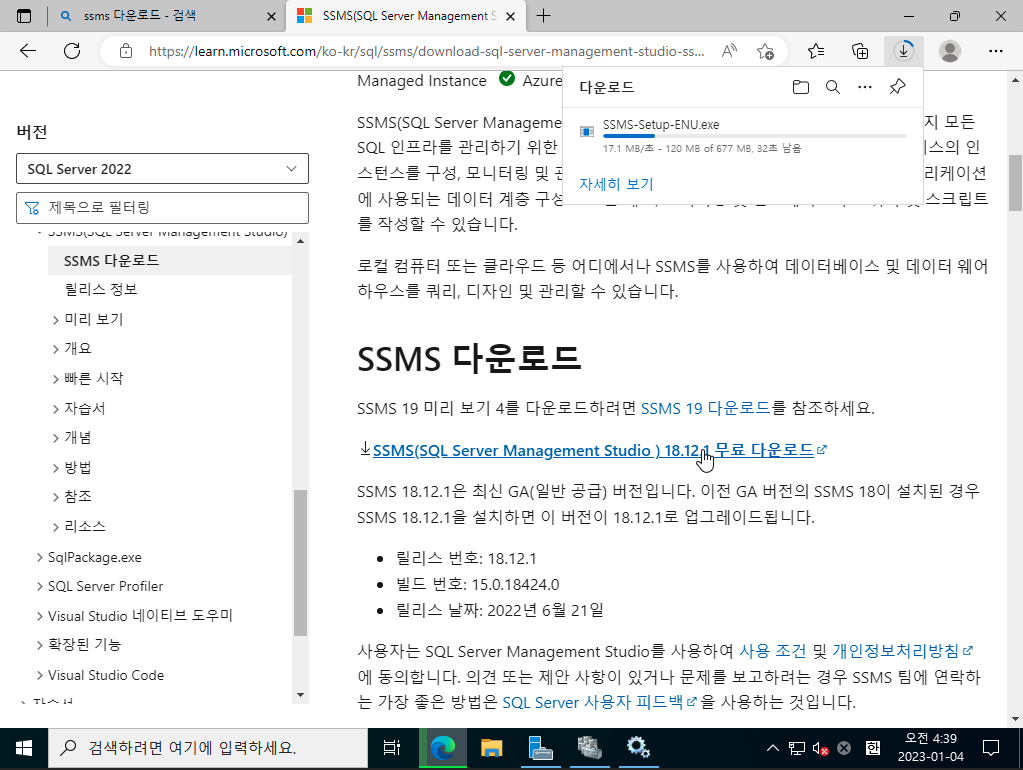Open File Explorer from taskbar
1023x770 pixels.
tap(491, 748)
